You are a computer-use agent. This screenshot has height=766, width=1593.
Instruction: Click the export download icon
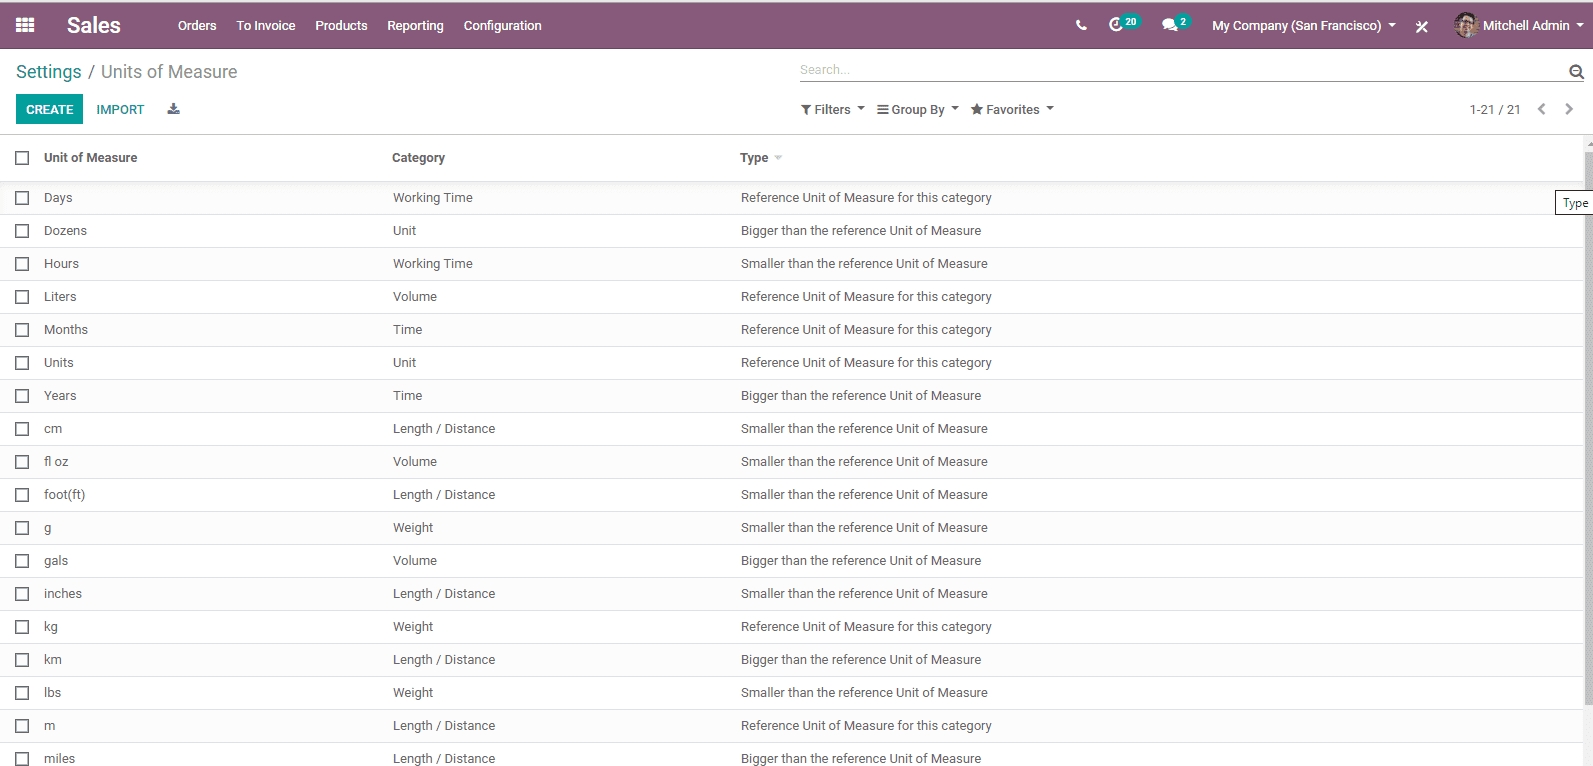pyautogui.click(x=173, y=109)
